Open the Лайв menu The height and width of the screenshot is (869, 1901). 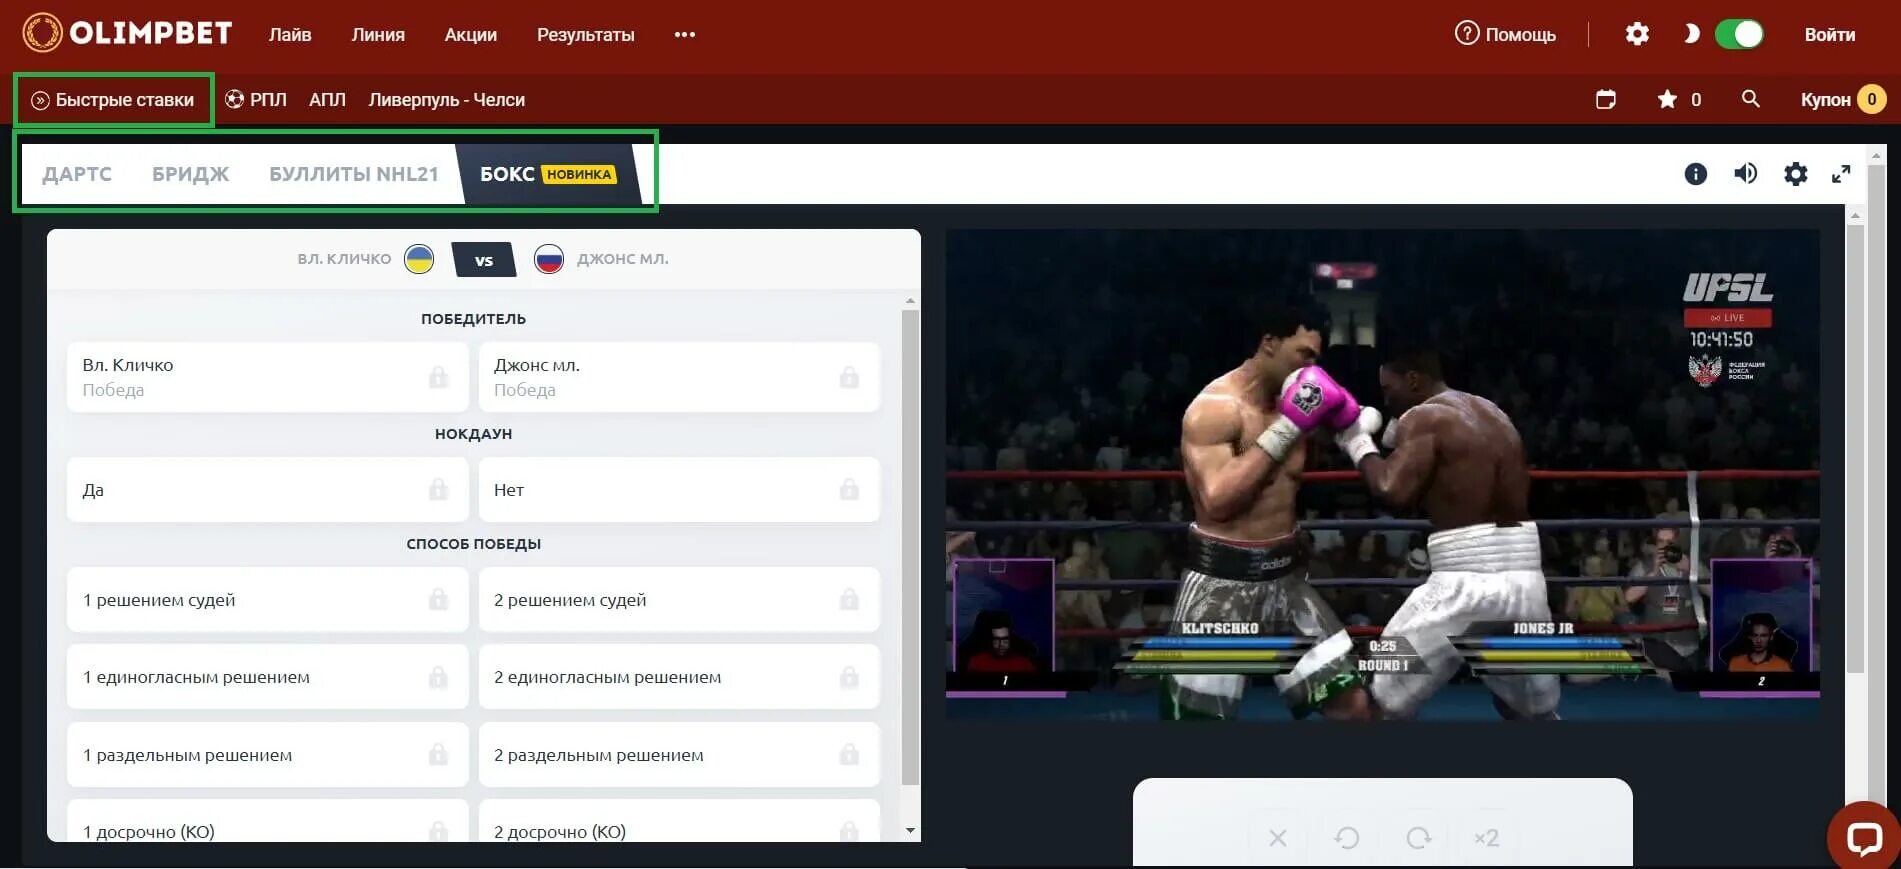point(290,34)
